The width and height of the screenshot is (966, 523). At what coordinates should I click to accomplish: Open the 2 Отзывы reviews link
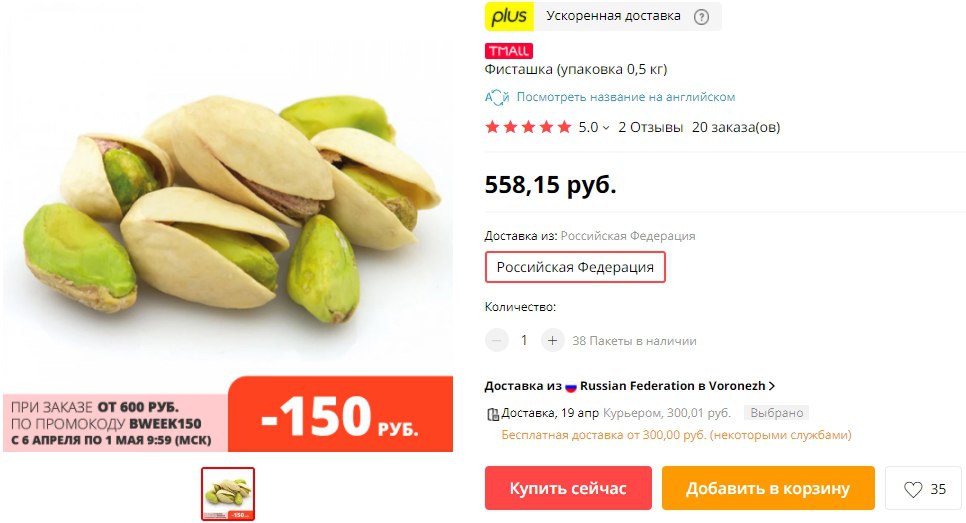click(x=651, y=128)
